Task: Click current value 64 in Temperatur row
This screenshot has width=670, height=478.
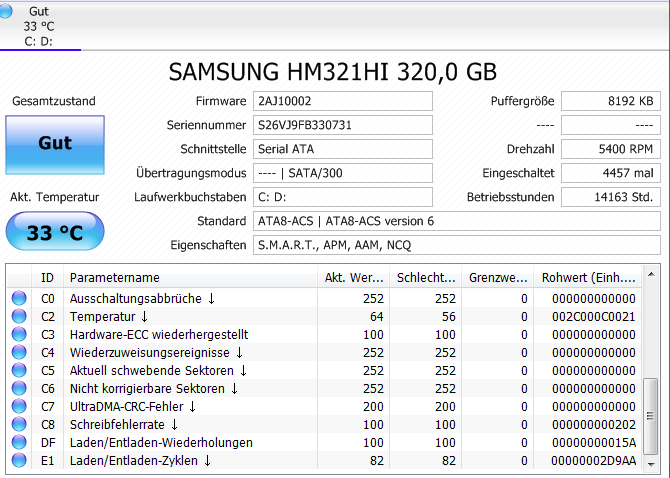Action: tap(376, 317)
